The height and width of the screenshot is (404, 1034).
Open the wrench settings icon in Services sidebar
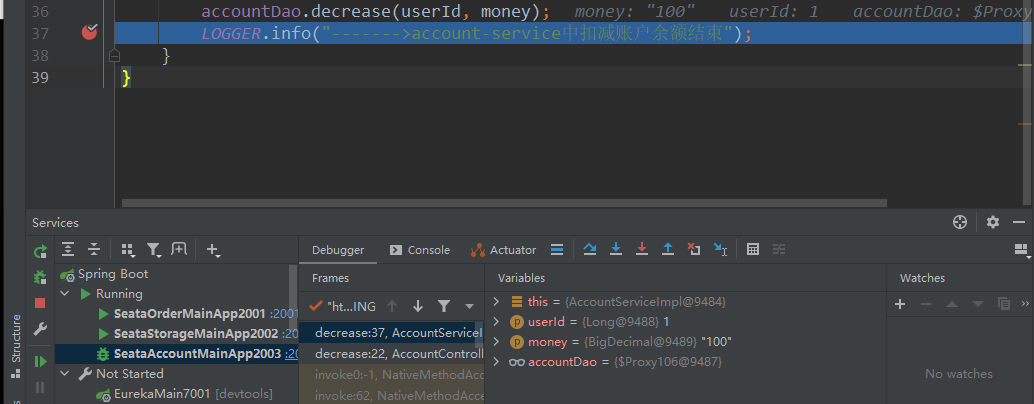click(x=40, y=329)
